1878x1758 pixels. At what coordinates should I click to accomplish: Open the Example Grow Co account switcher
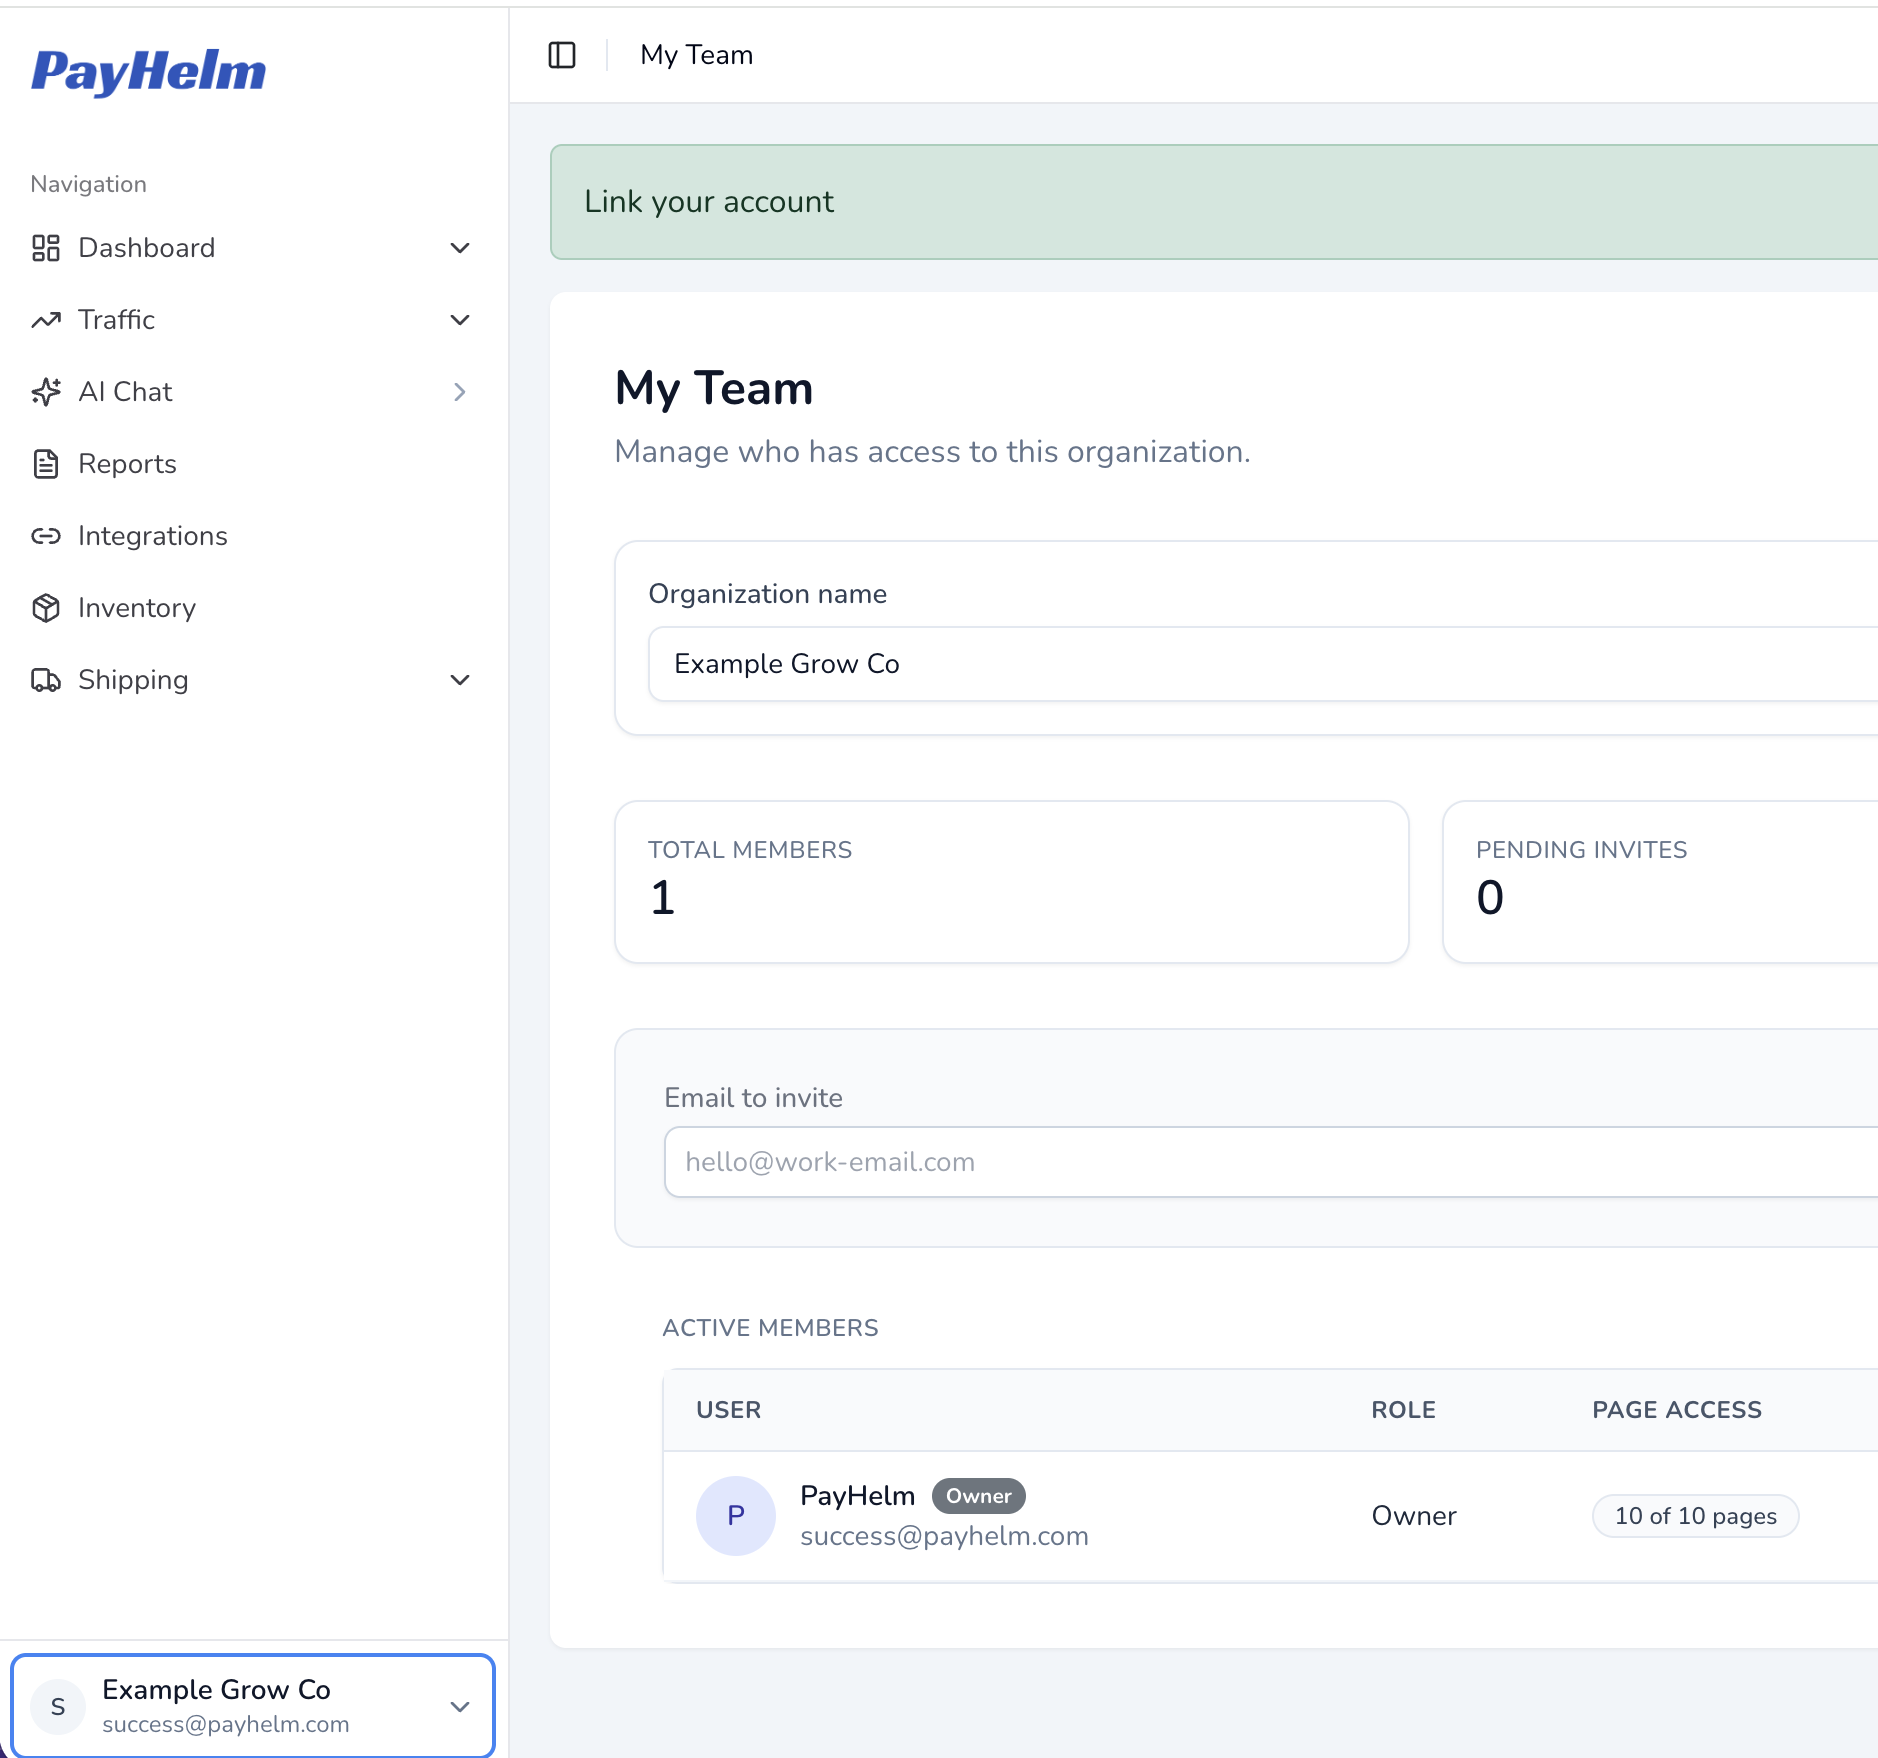[x=253, y=1706]
